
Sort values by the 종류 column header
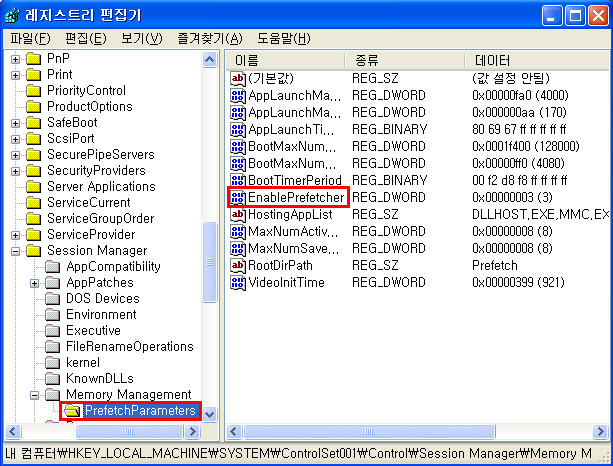(x=405, y=61)
